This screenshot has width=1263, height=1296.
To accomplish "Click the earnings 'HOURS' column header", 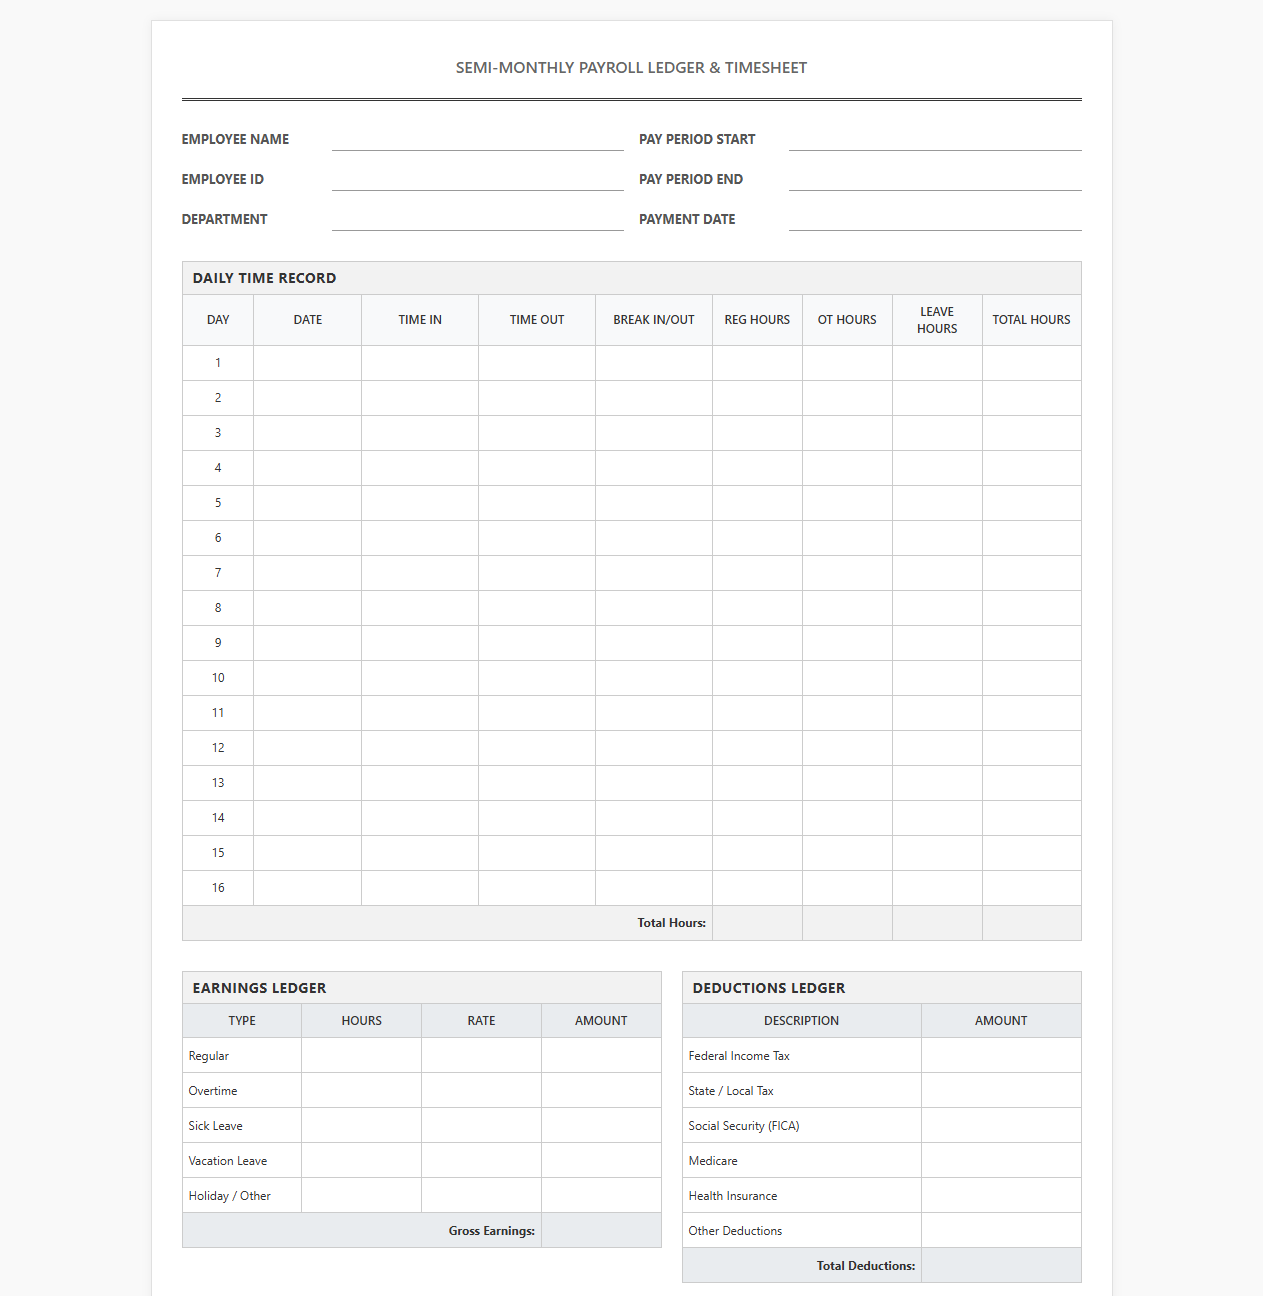I will click(x=361, y=1021).
